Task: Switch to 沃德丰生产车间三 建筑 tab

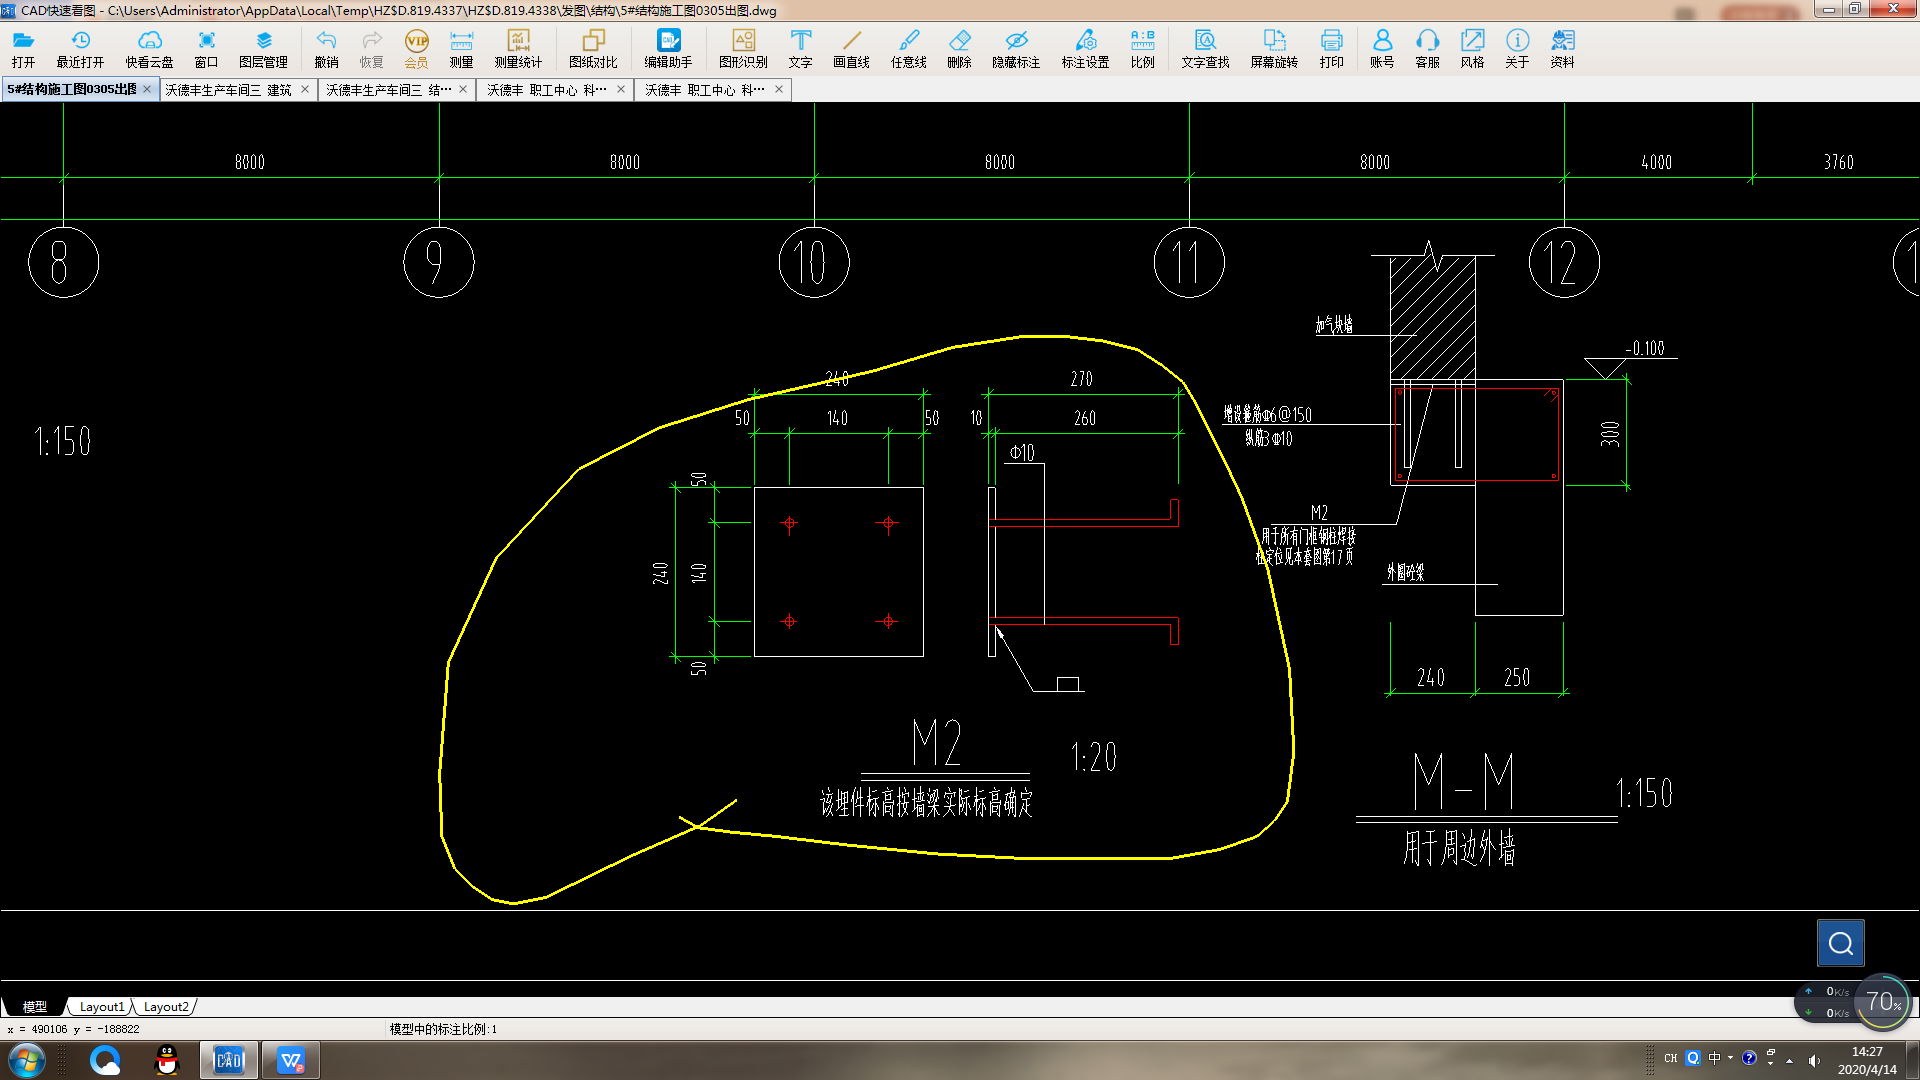Action: coord(228,89)
